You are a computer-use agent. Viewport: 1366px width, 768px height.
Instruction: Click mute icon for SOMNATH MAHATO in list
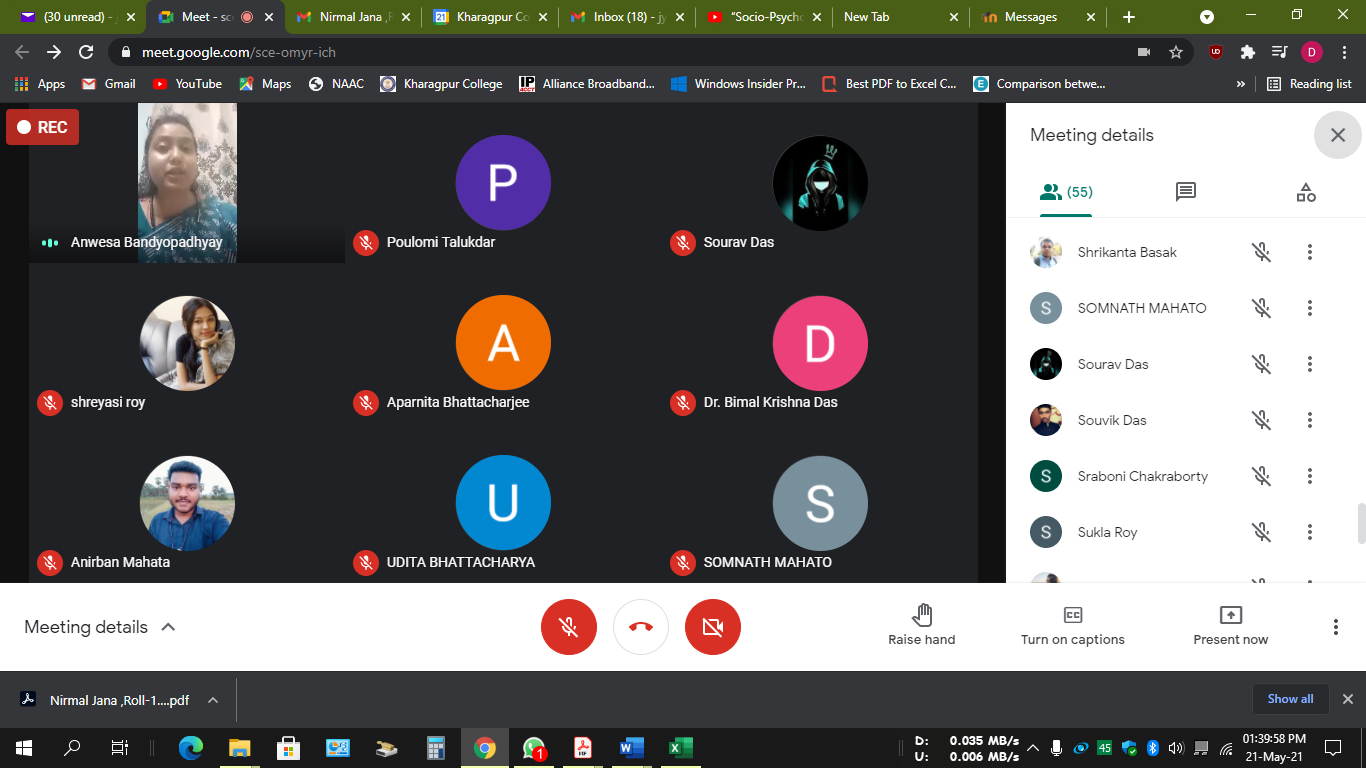[x=1262, y=308]
